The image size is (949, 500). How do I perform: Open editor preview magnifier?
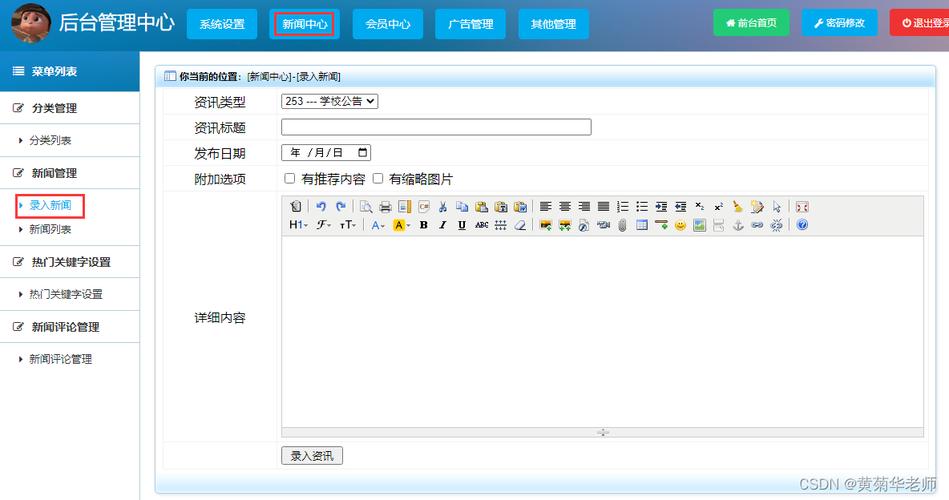pyautogui.click(x=366, y=206)
